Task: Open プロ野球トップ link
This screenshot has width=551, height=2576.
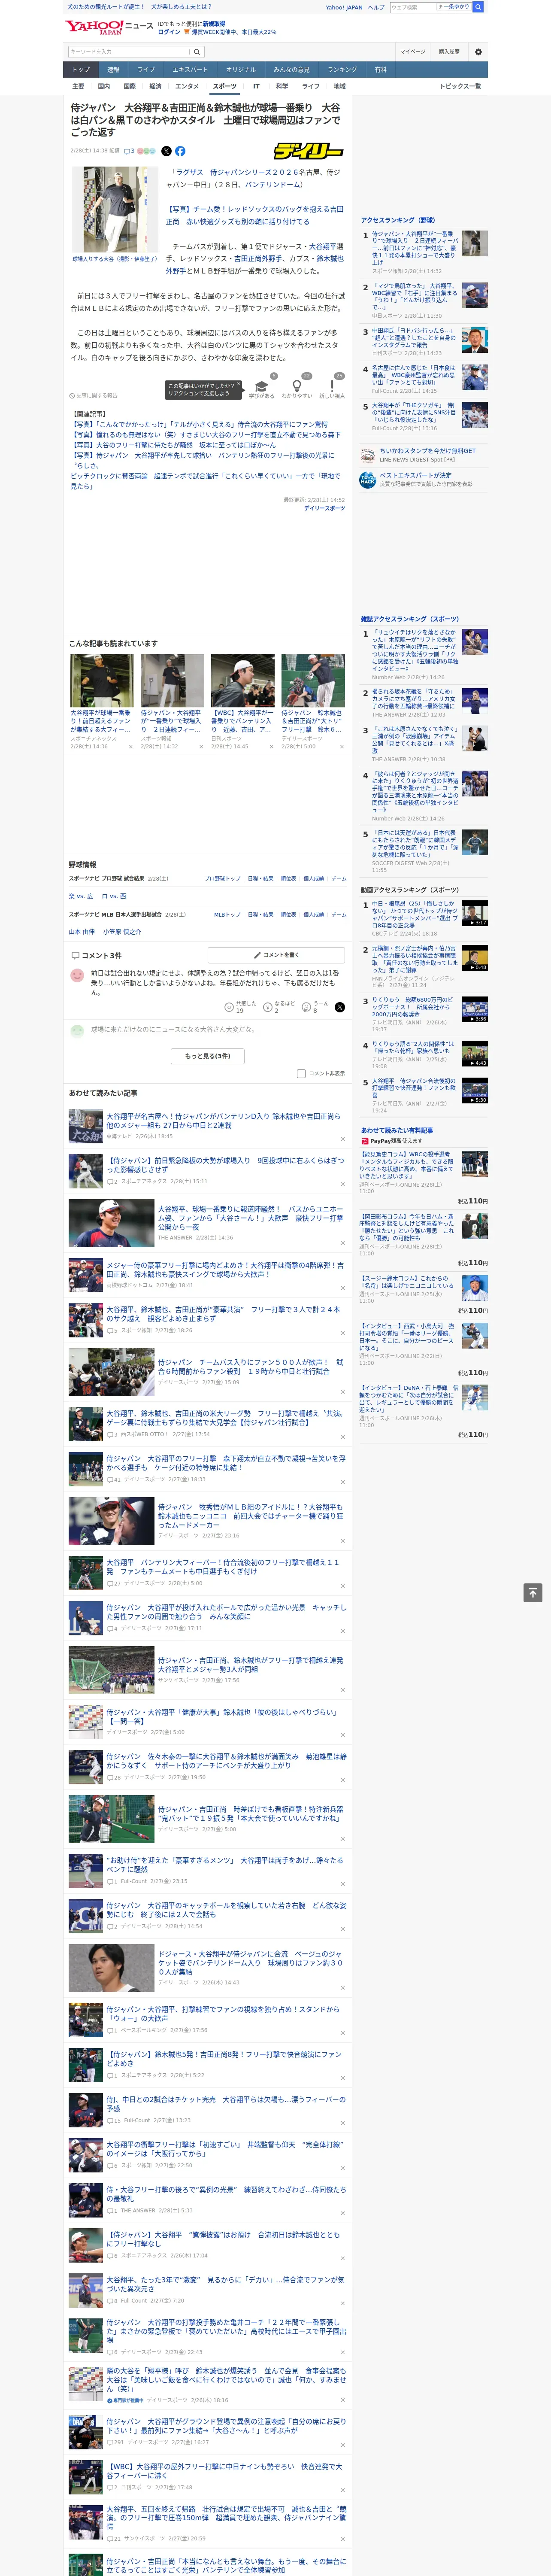Action: coord(222,878)
